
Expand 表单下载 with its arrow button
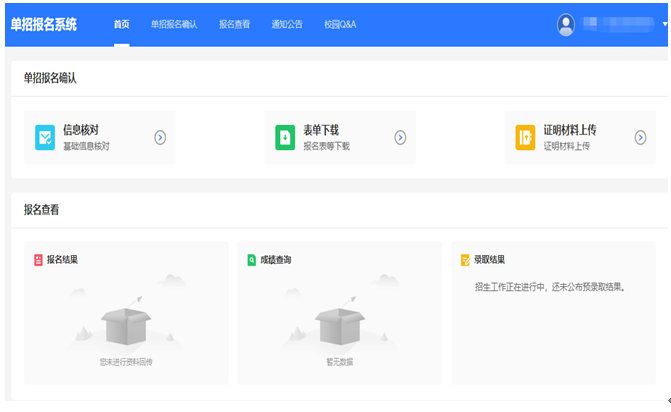[400, 138]
